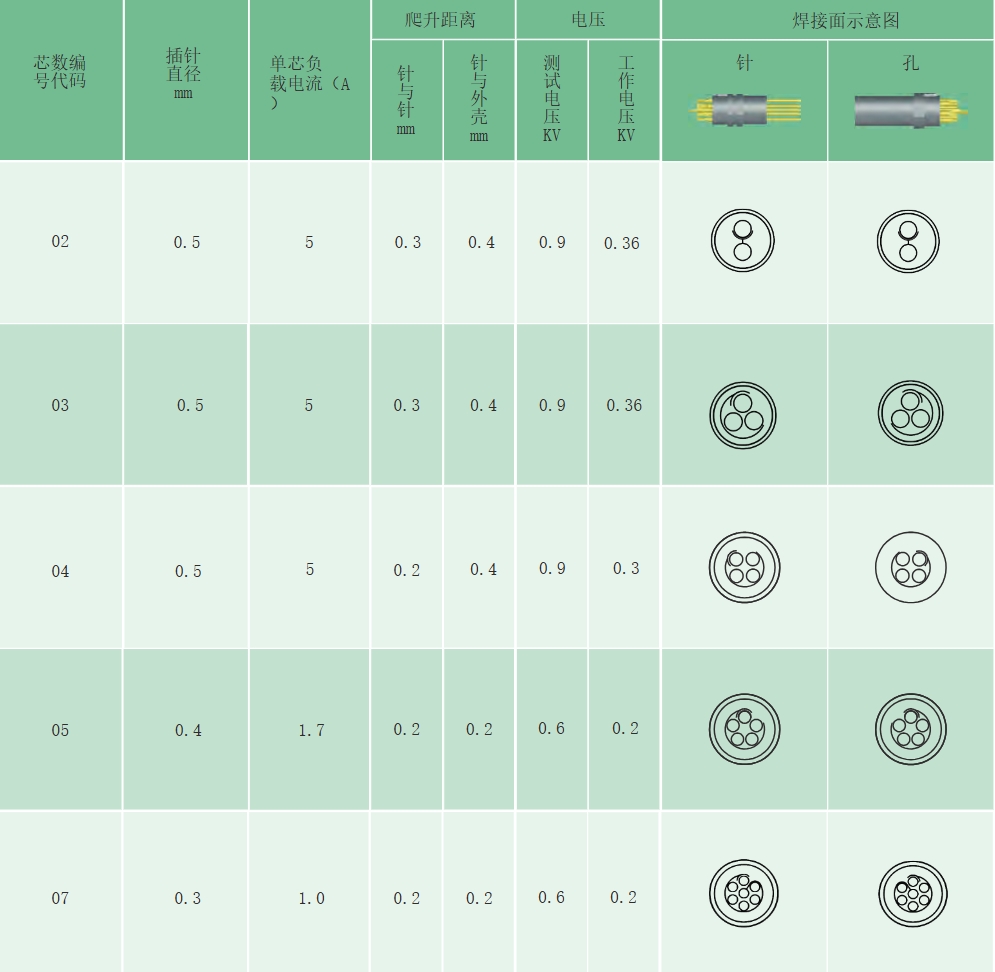Image resolution: width=995 pixels, height=972 pixels.
Task: Click the socket connector photo under 孔 header
Action: pos(909,109)
